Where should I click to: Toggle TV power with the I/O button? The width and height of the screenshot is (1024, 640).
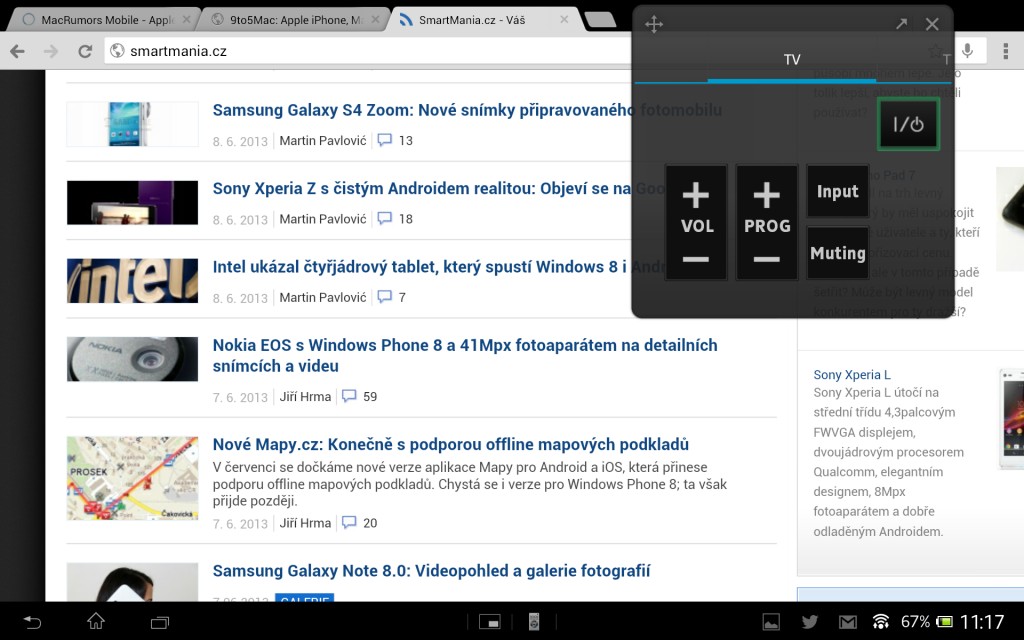pos(908,124)
